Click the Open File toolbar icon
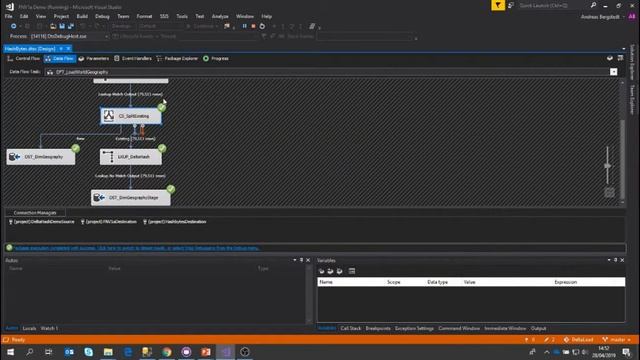Viewport: 640px width, 360px height. 53,26
